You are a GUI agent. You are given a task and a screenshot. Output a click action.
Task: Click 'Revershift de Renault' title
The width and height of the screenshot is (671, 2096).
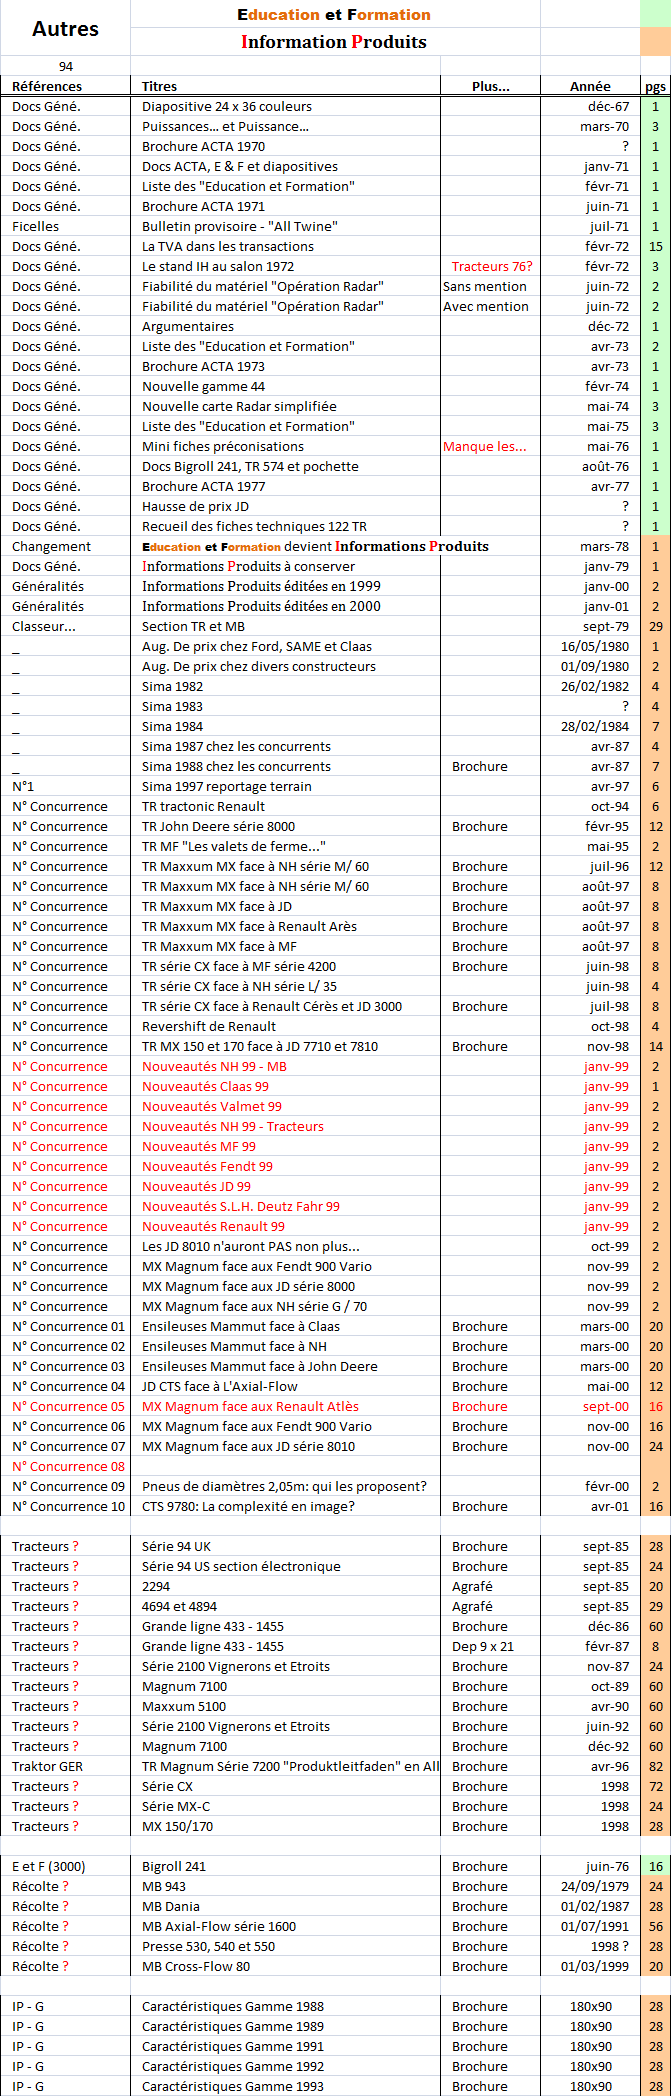pyautogui.click(x=209, y=1026)
